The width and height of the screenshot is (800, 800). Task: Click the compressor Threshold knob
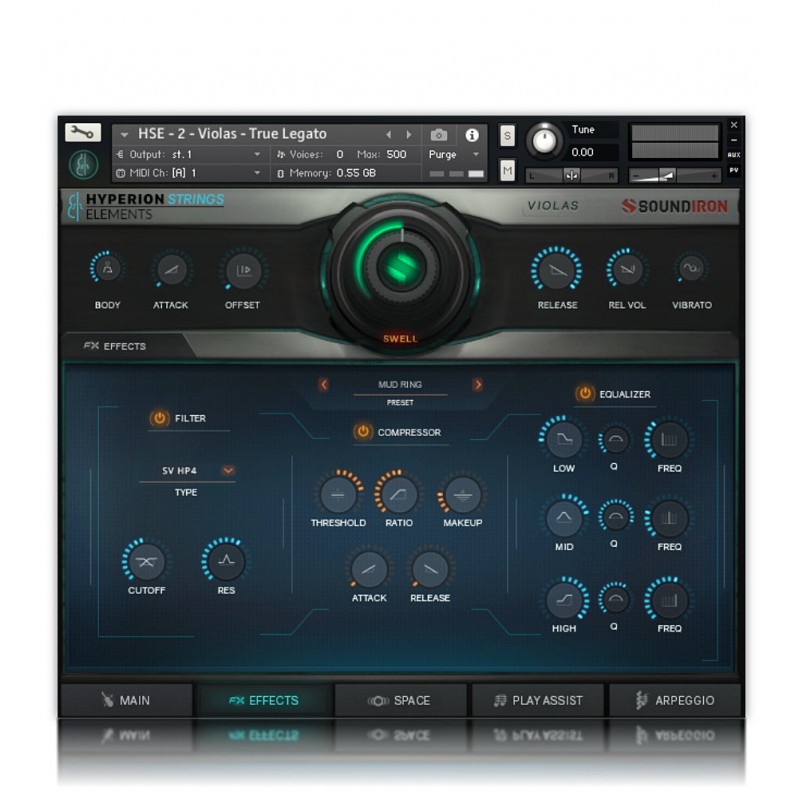click(338, 494)
